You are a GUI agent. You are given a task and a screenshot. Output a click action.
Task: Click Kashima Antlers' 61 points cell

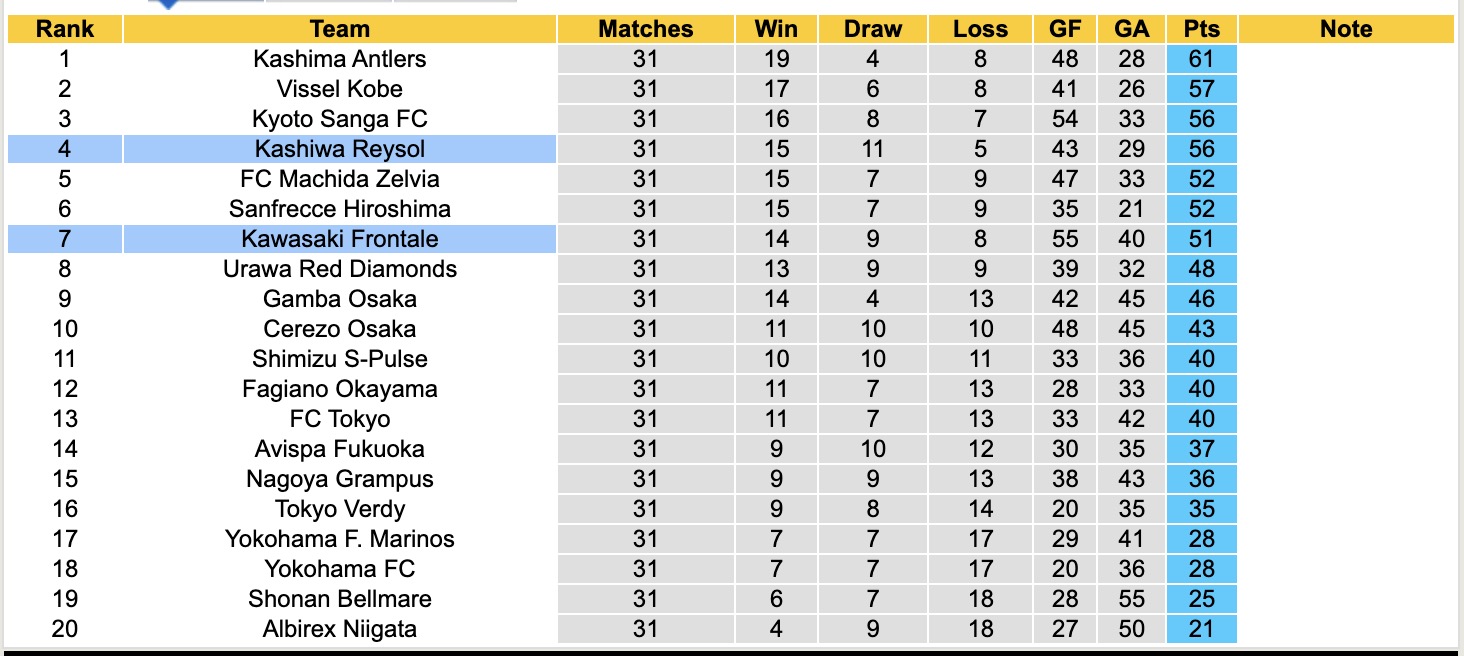[1201, 59]
